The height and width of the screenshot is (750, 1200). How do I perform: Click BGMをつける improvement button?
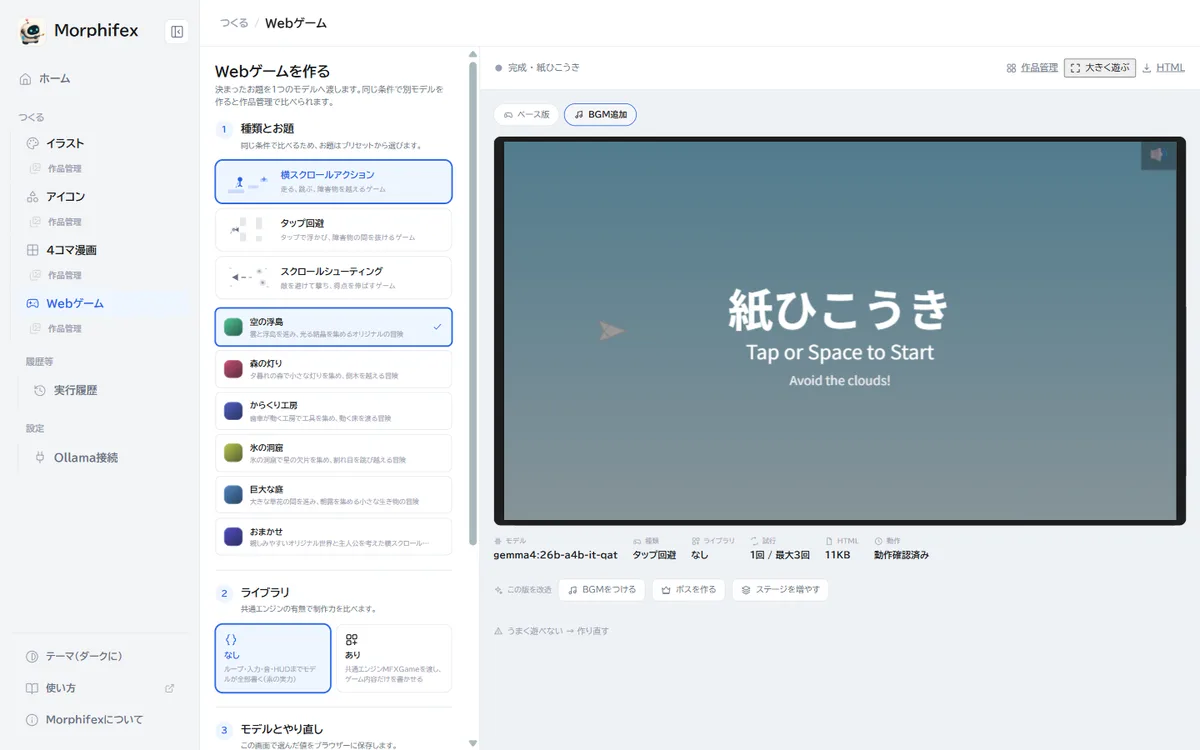(603, 590)
